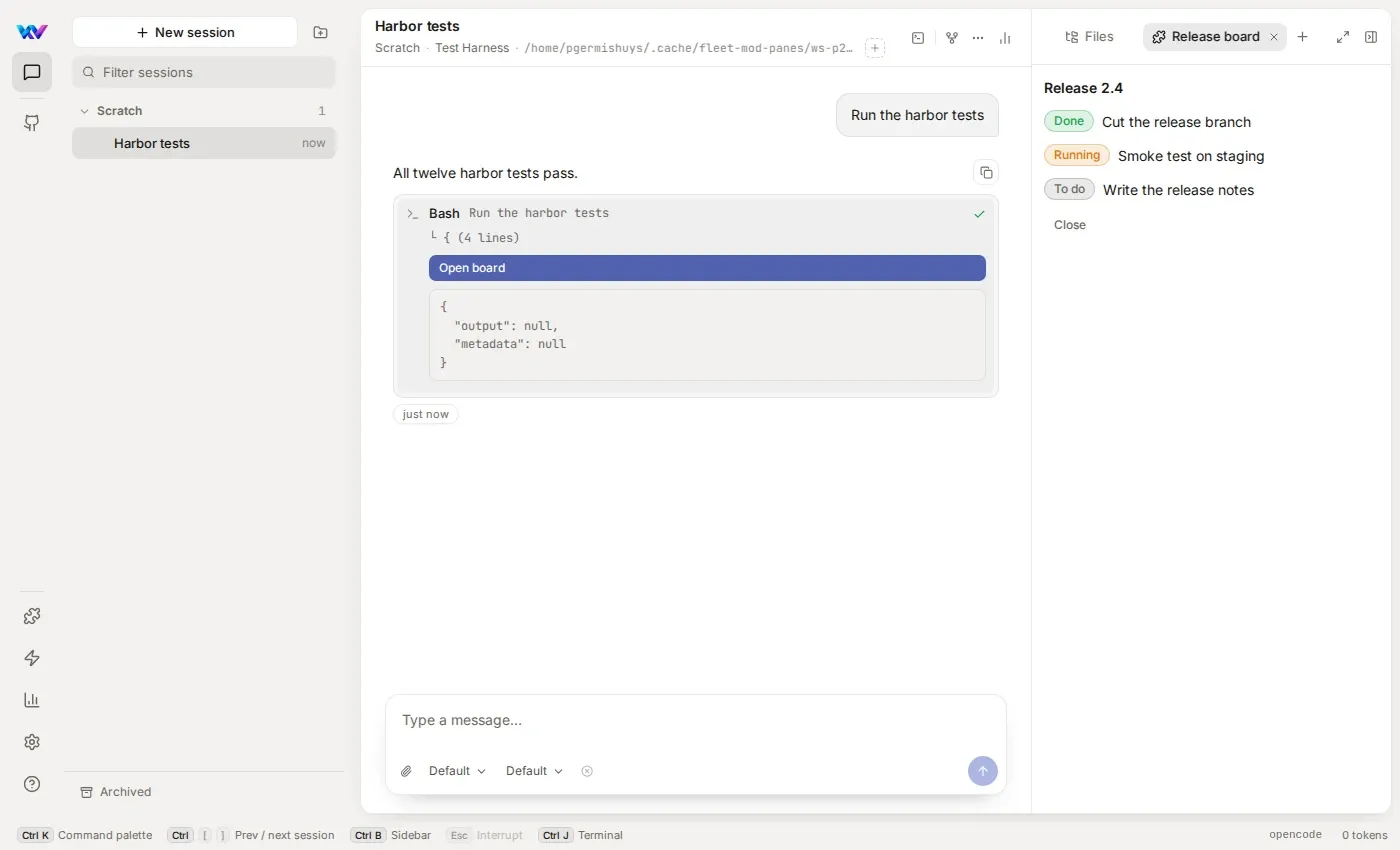
Task: Open the three-dot more menu in header
Action: (x=978, y=38)
